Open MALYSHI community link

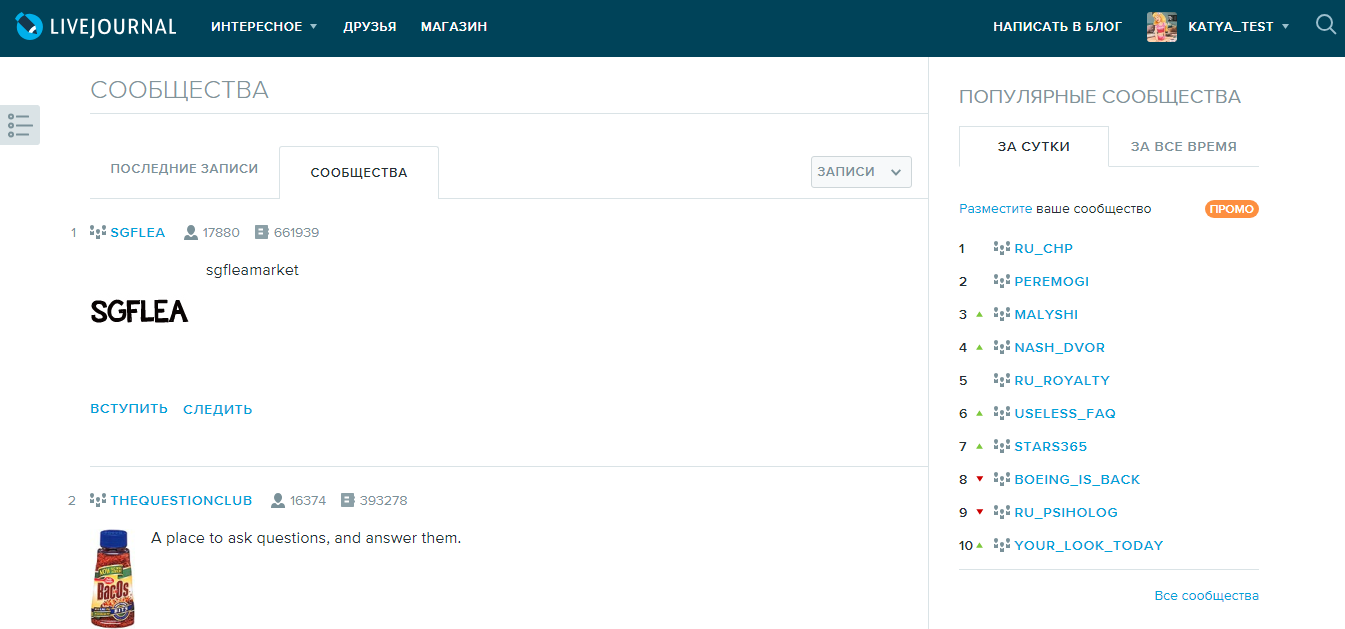(1046, 314)
